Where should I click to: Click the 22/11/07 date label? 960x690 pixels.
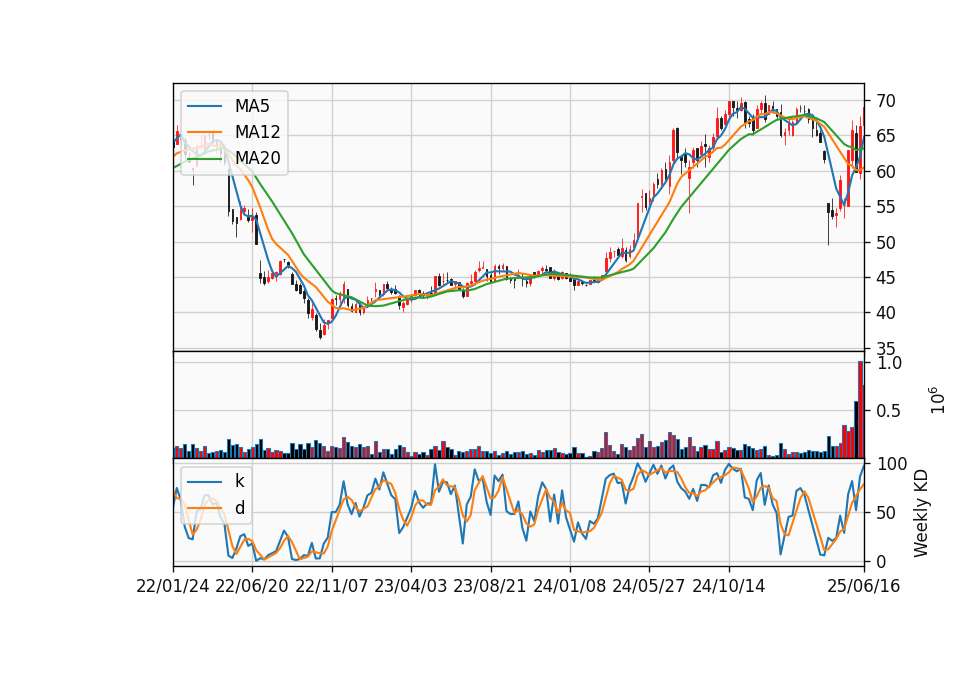pyautogui.click(x=332, y=586)
